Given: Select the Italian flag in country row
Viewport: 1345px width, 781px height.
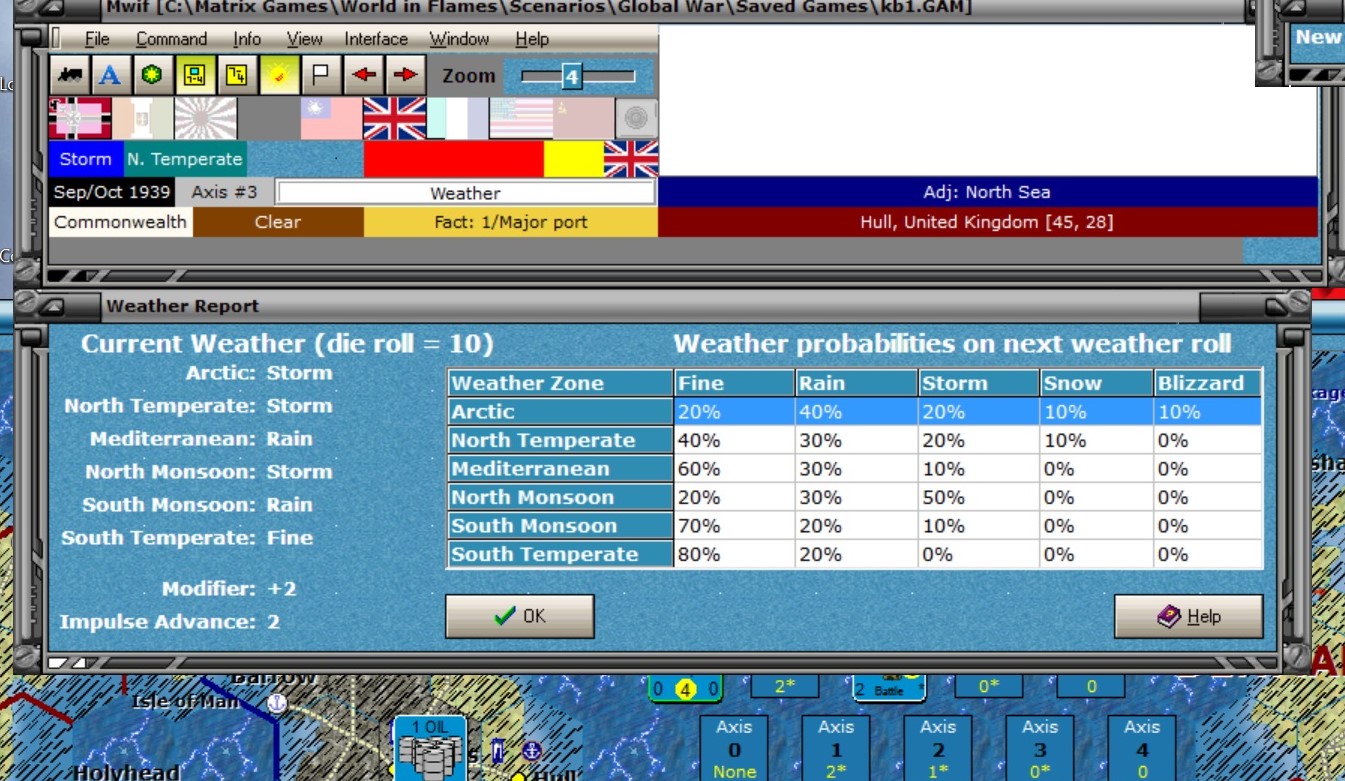Looking at the screenshot, I should pos(143,119).
